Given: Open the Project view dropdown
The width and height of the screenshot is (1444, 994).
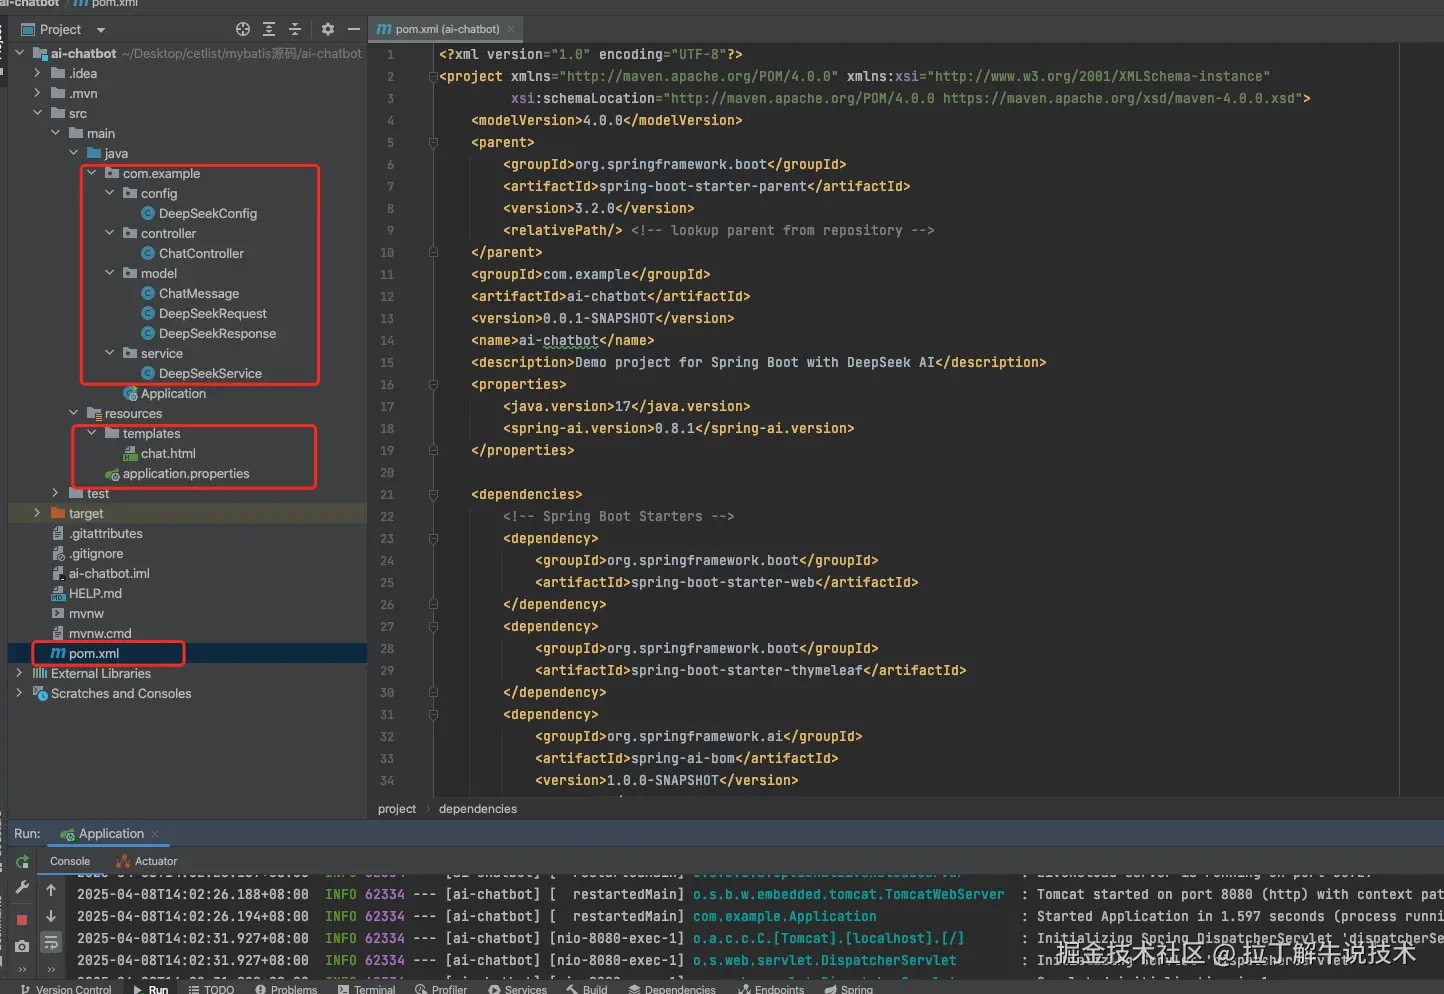Looking at the screenshot, I should [x=101, y=30].
